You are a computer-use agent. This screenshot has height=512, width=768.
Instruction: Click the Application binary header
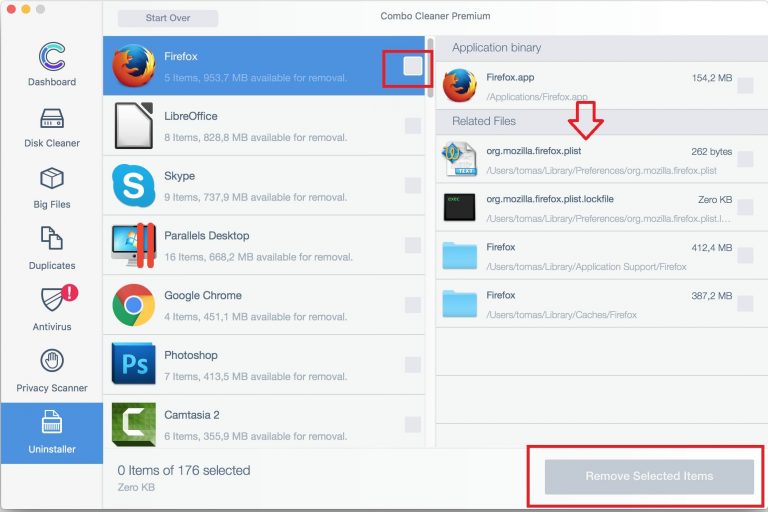(x=496, y=48)
